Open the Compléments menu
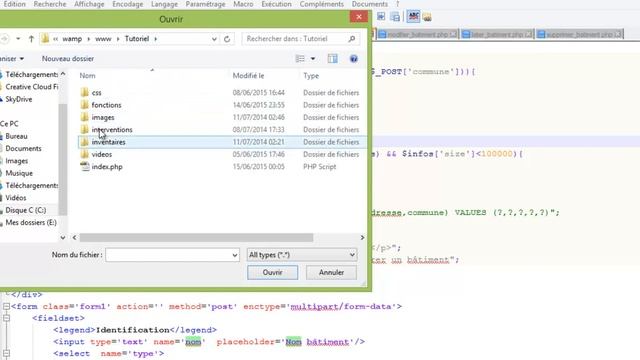 tap(322, 4)
